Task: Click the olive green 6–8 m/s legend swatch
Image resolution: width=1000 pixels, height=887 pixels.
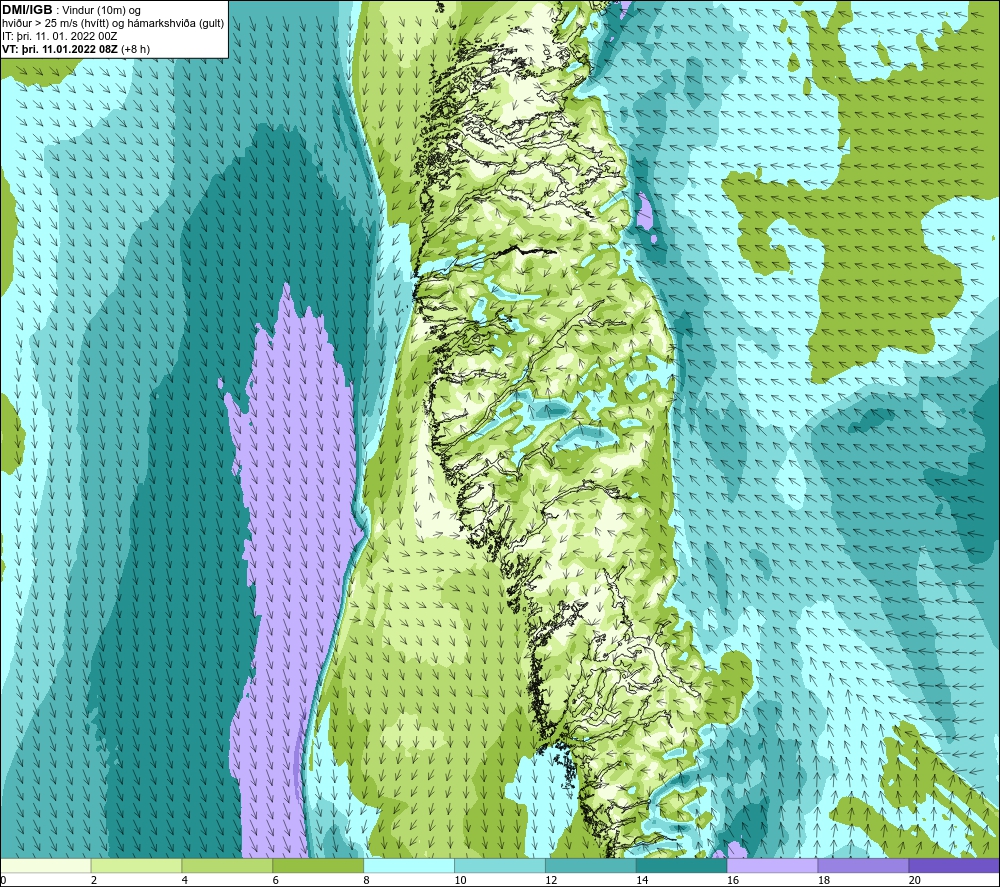Action: tap(318, 865)
